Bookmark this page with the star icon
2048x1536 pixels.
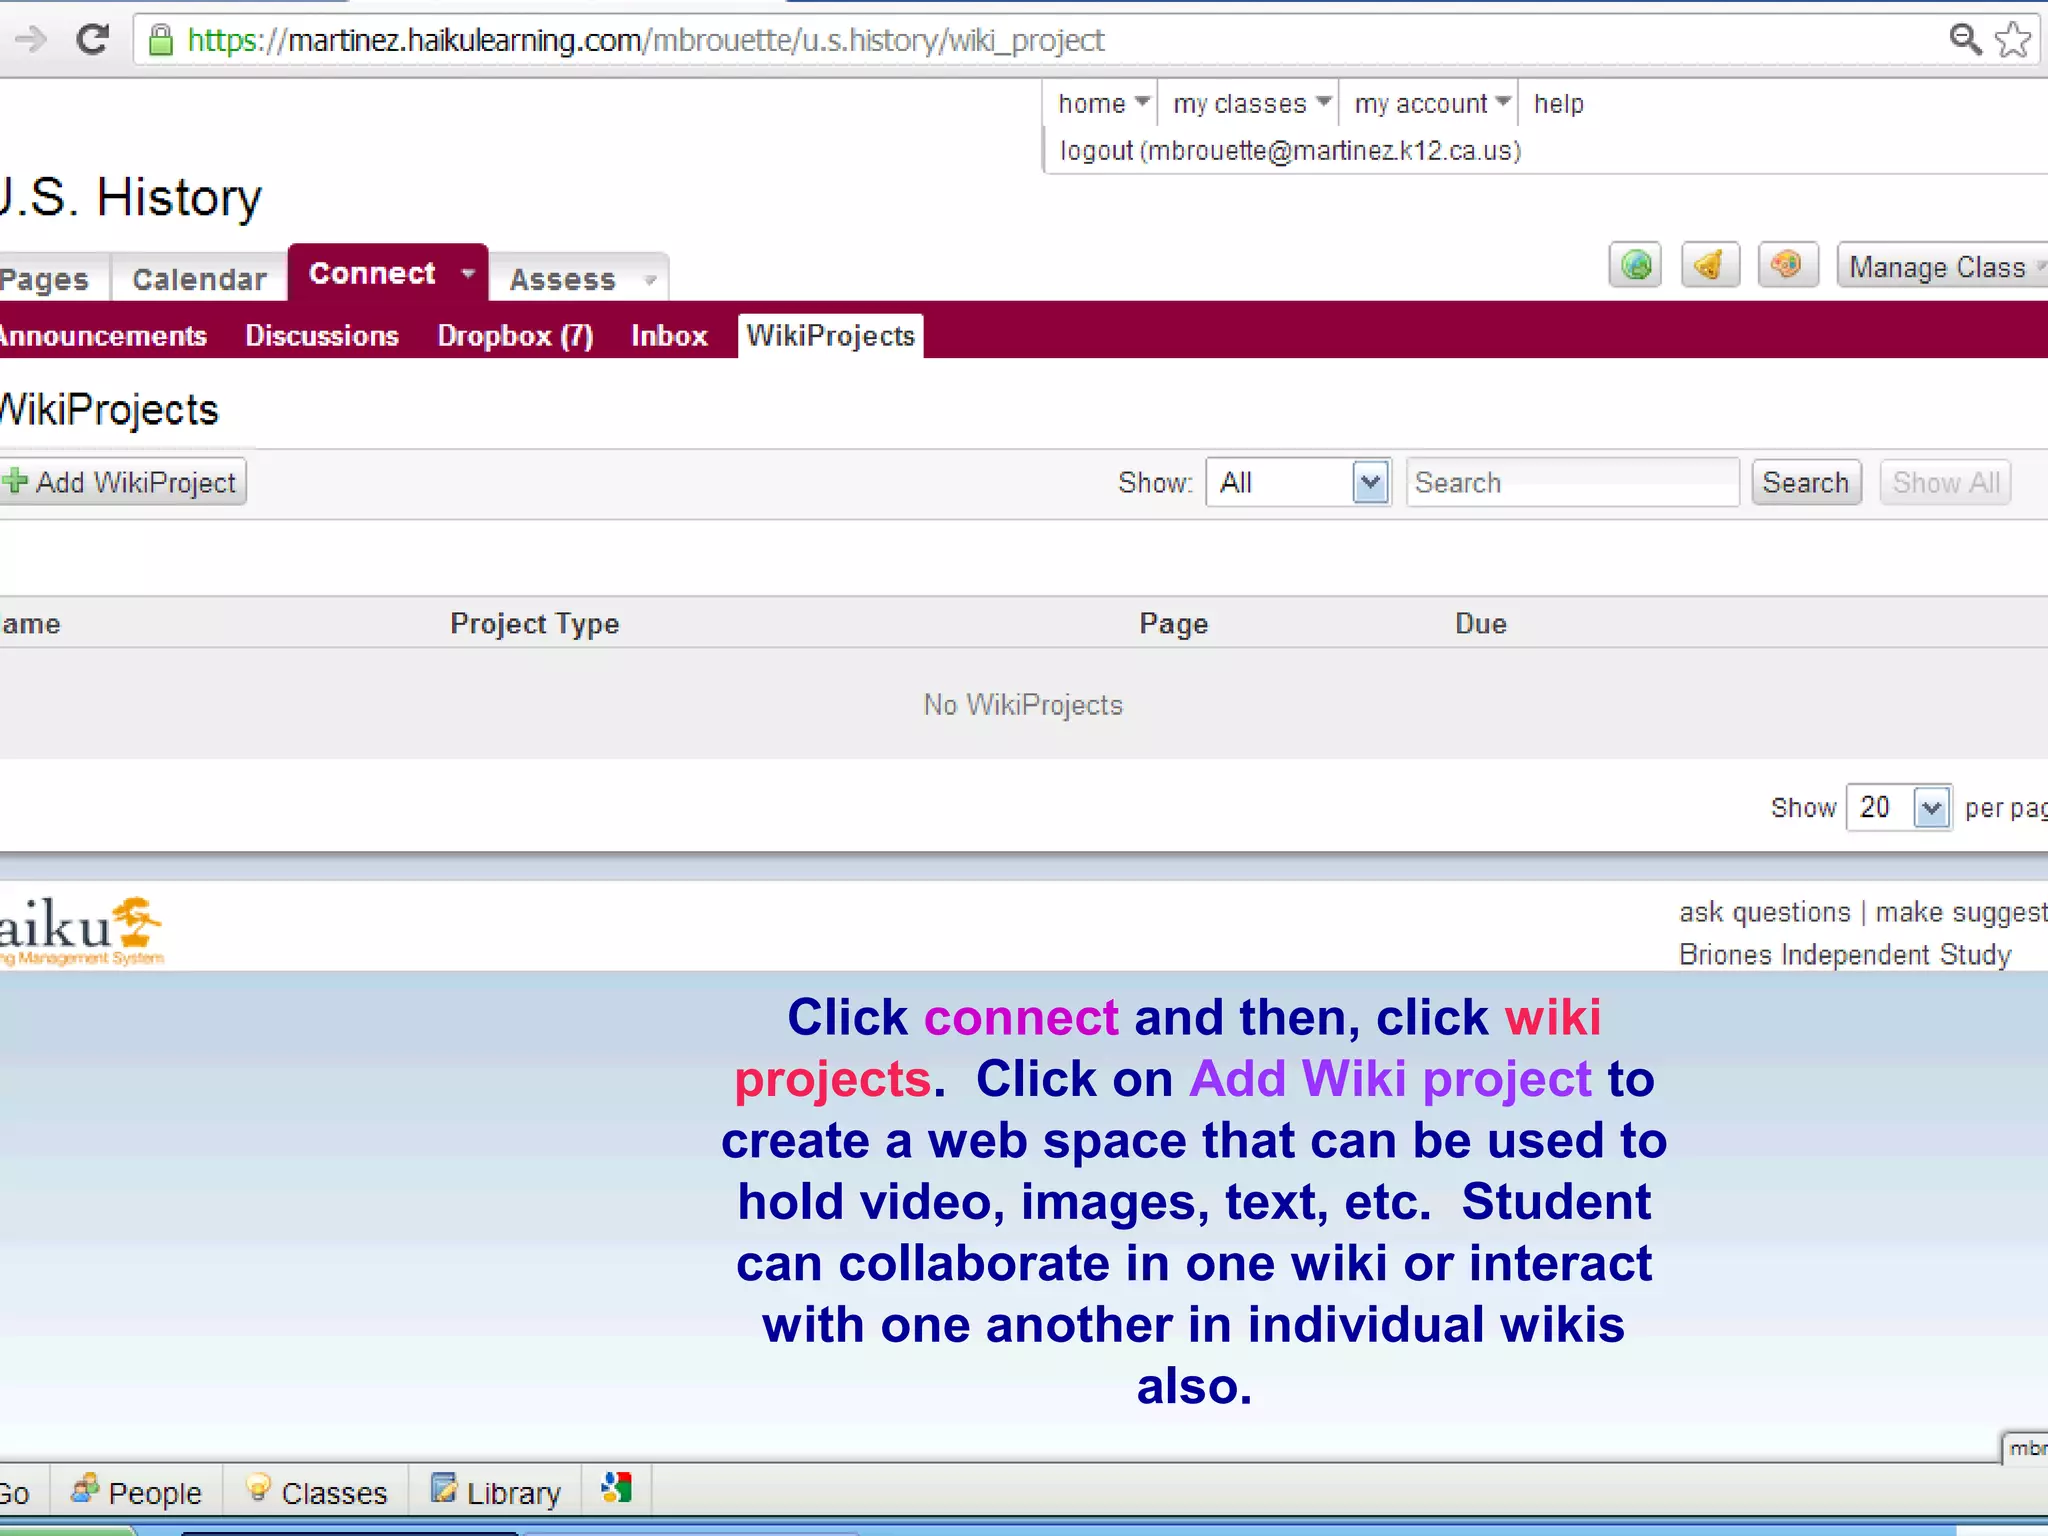(2012, 40)
